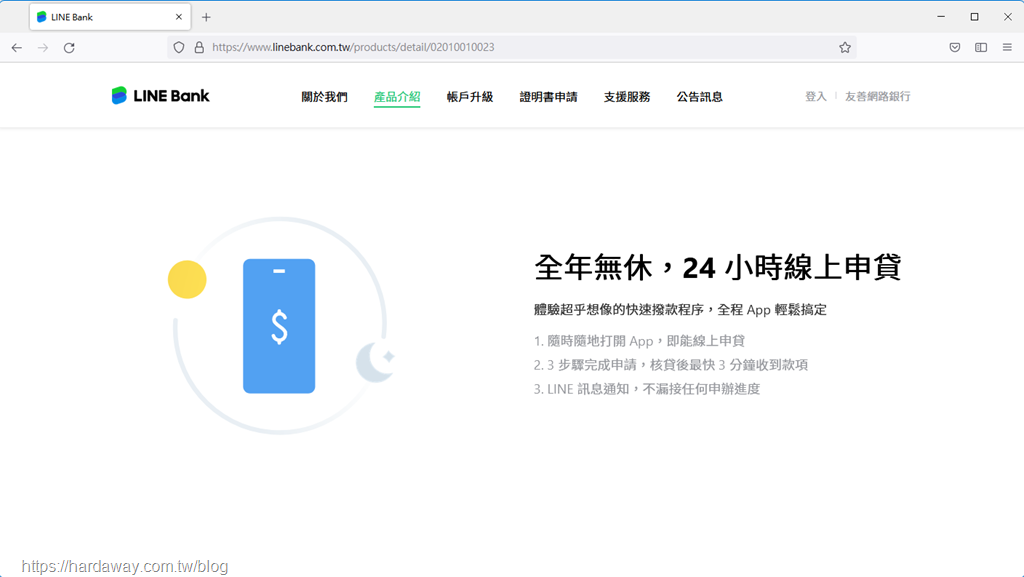Save page to Pocket icon
This screenshot has height=577, width=1024.
pos(955,48)
